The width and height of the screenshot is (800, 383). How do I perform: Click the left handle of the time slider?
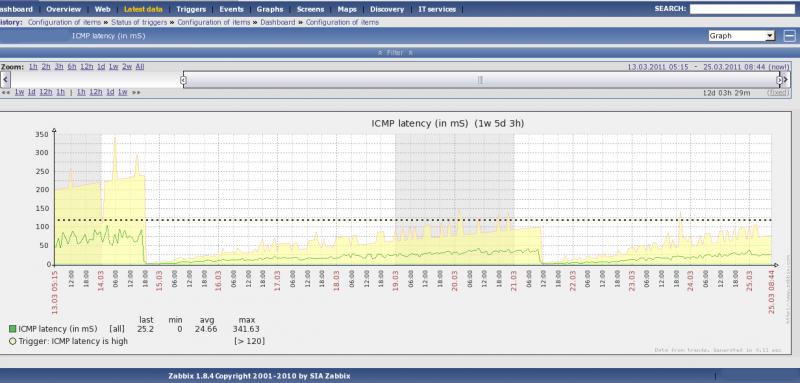183,80
